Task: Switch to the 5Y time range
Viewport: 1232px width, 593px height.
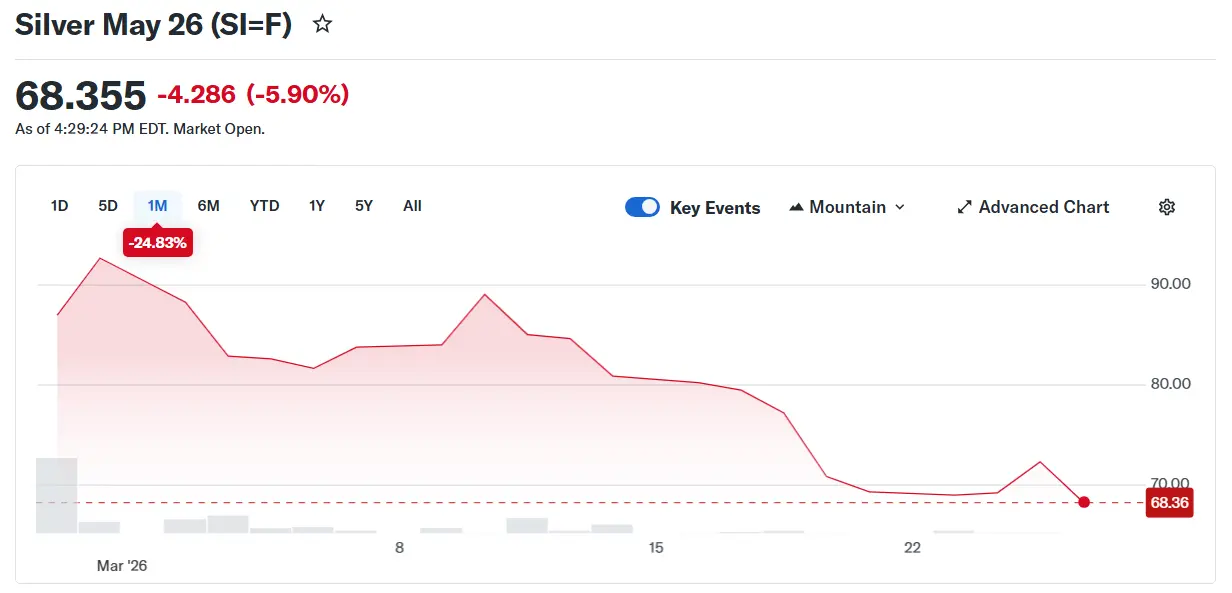Action: tap(363, 206)
